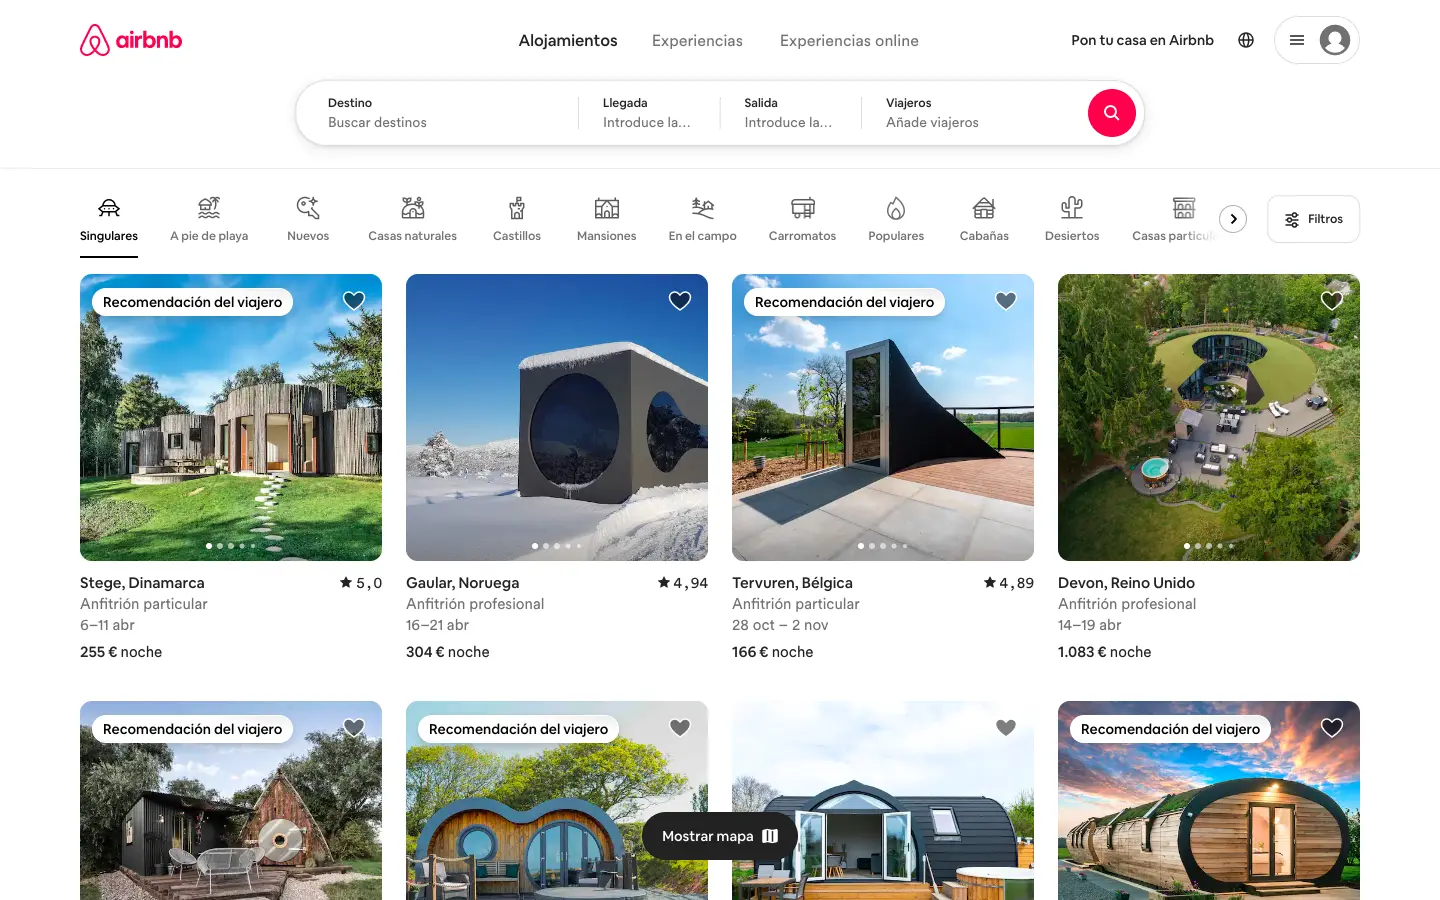Switch to the Experiencias tab
The image size is (1440, 900).
(697, 41)
